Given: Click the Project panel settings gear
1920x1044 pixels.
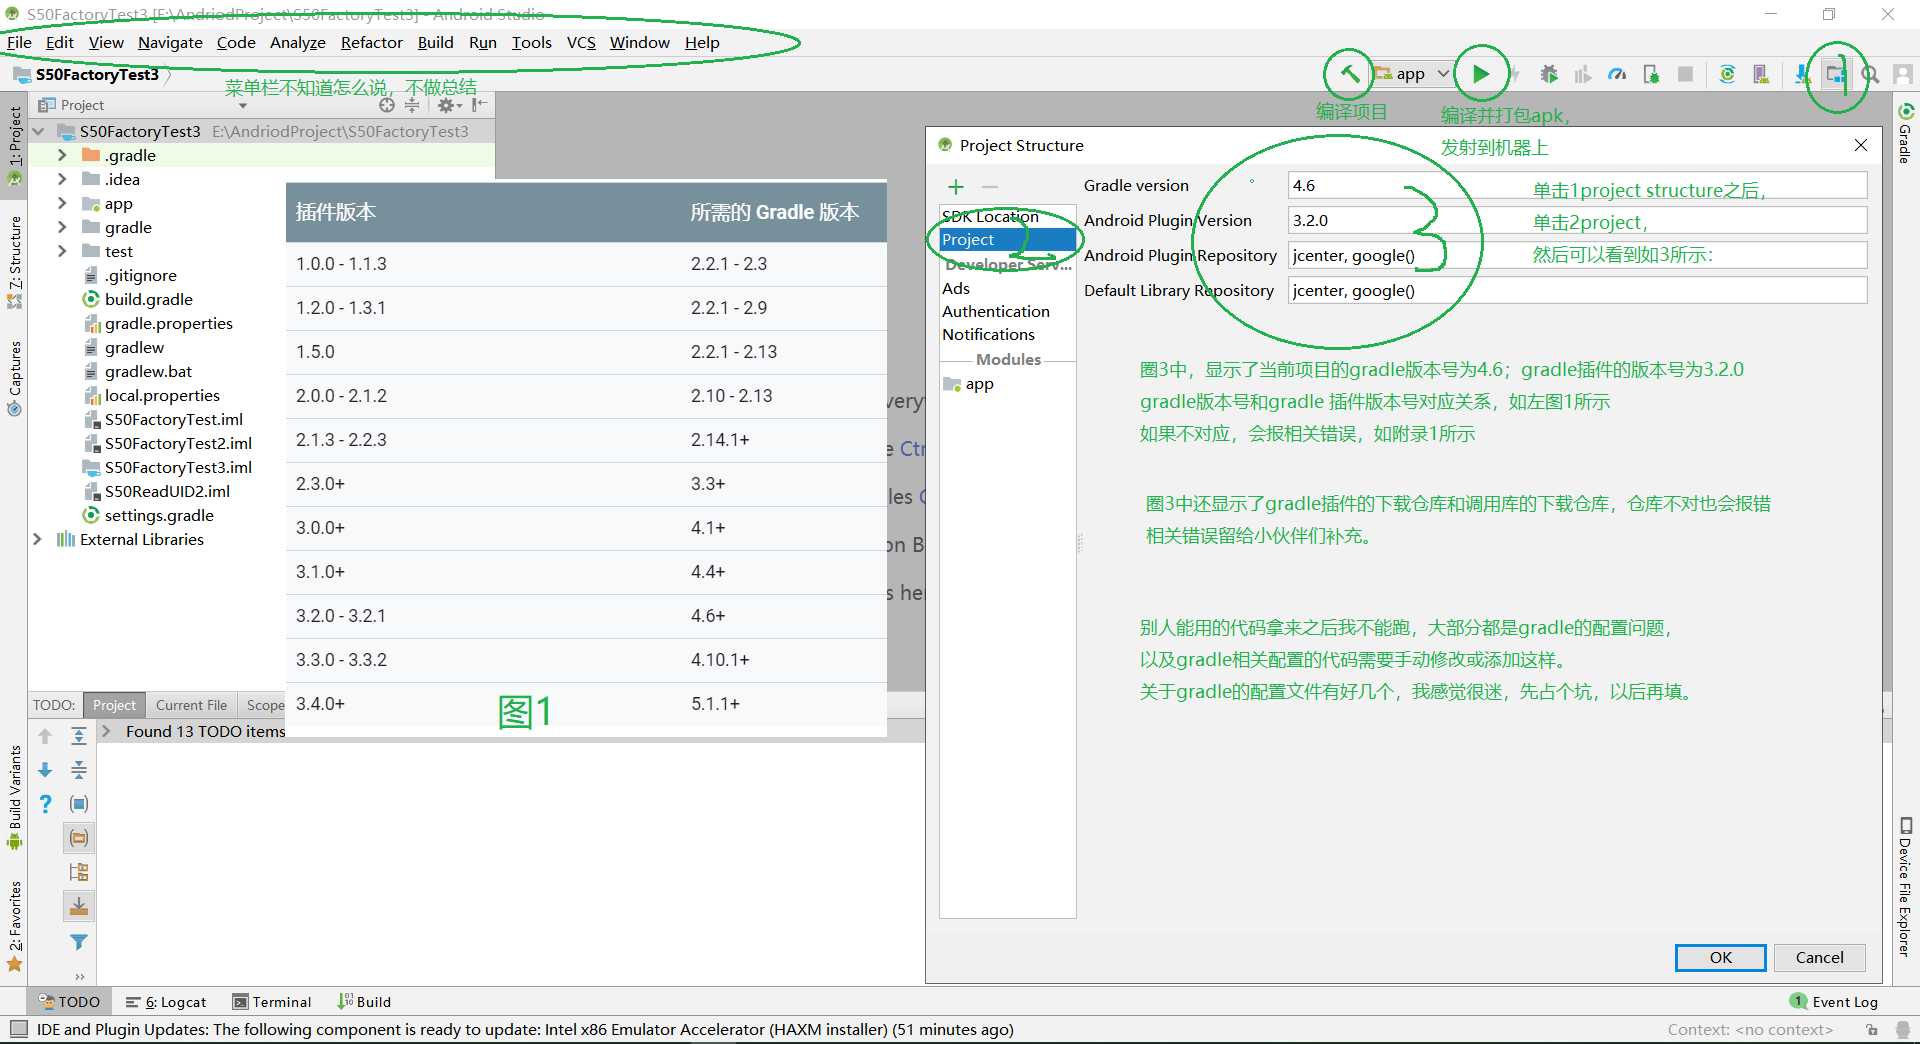Looking at the screenshot, I should point(446,105).
